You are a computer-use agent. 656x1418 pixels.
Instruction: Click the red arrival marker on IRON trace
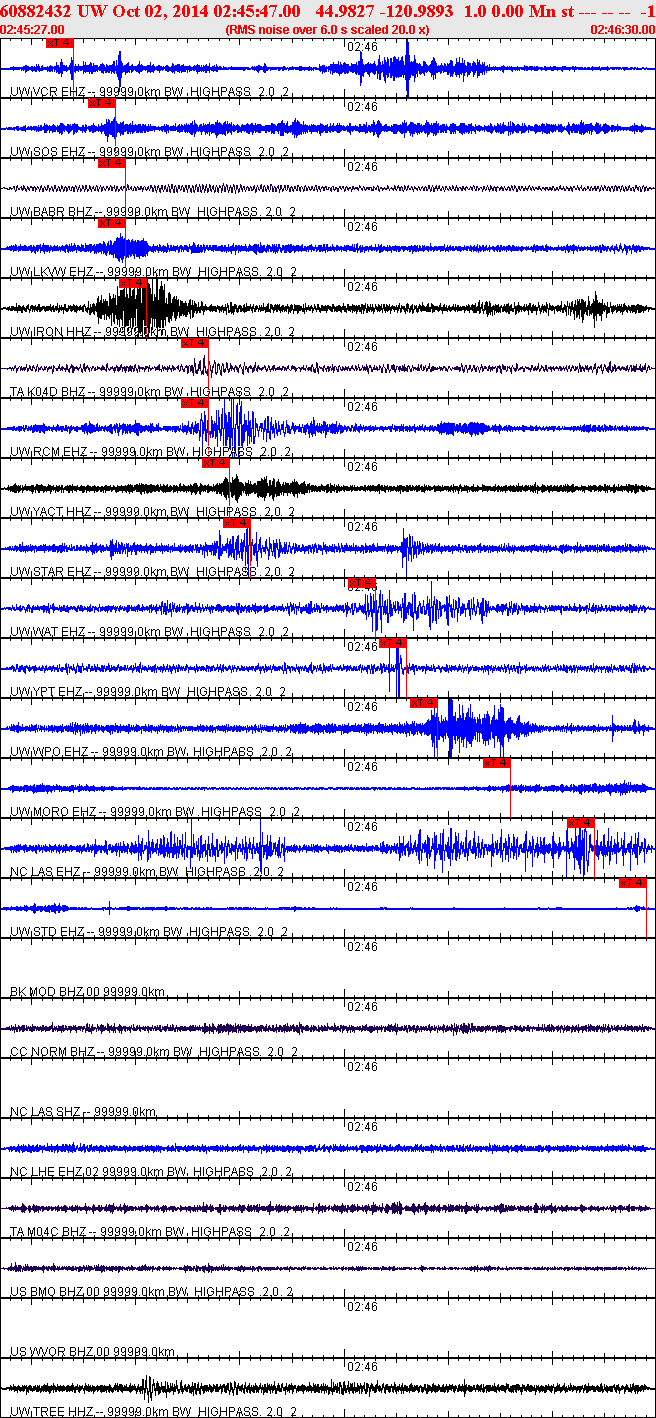click(133, 283)
